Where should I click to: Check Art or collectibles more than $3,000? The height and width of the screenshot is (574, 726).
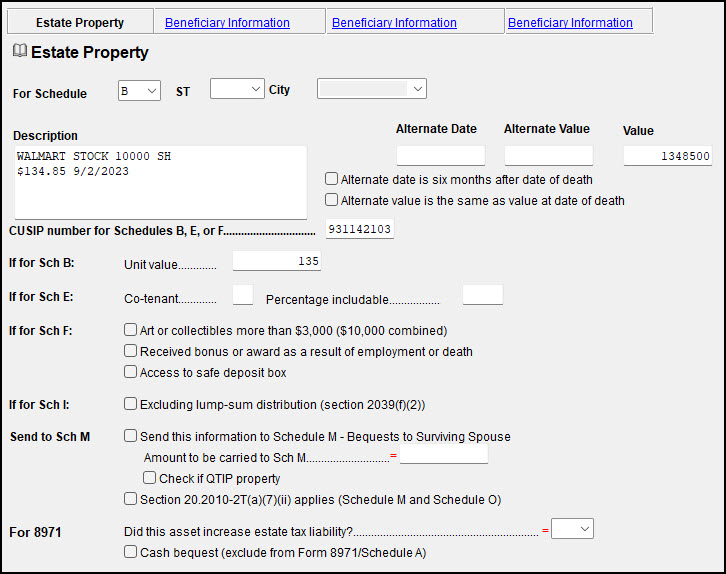[x=131, y=330]
